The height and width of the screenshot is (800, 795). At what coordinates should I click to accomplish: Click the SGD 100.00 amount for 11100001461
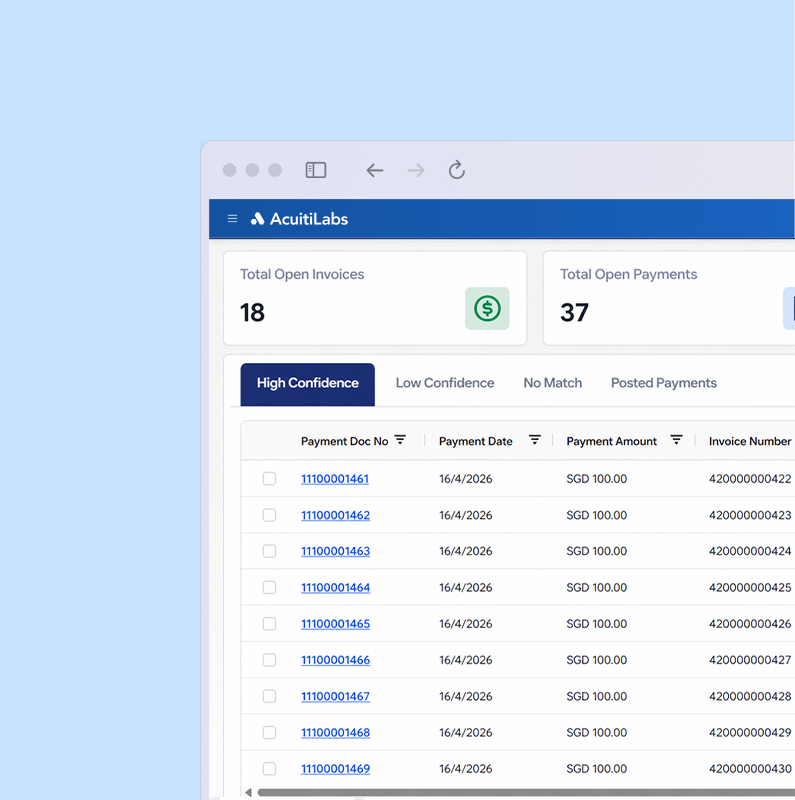(x=597, y=479)
